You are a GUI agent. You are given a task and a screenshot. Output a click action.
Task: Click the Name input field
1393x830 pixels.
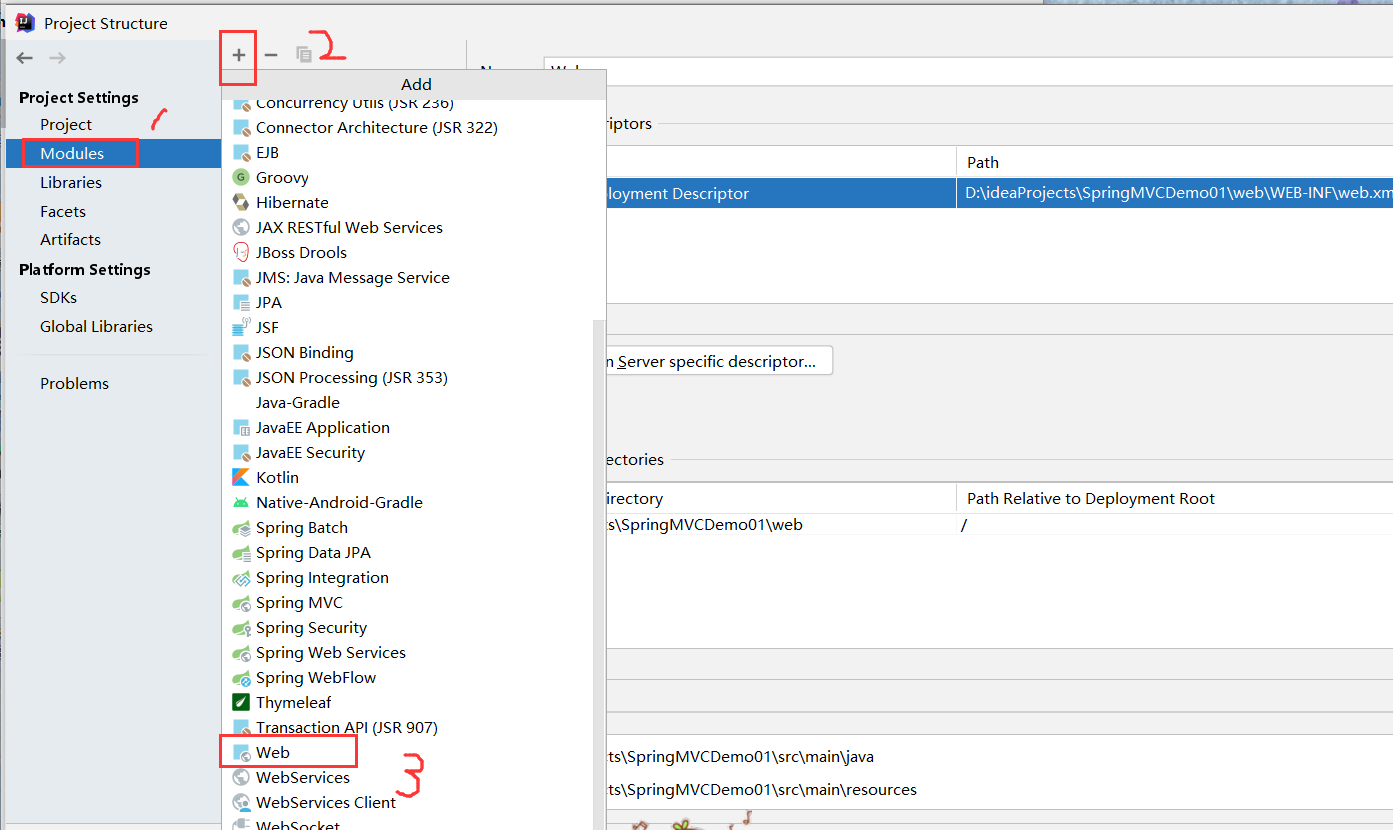968,72
